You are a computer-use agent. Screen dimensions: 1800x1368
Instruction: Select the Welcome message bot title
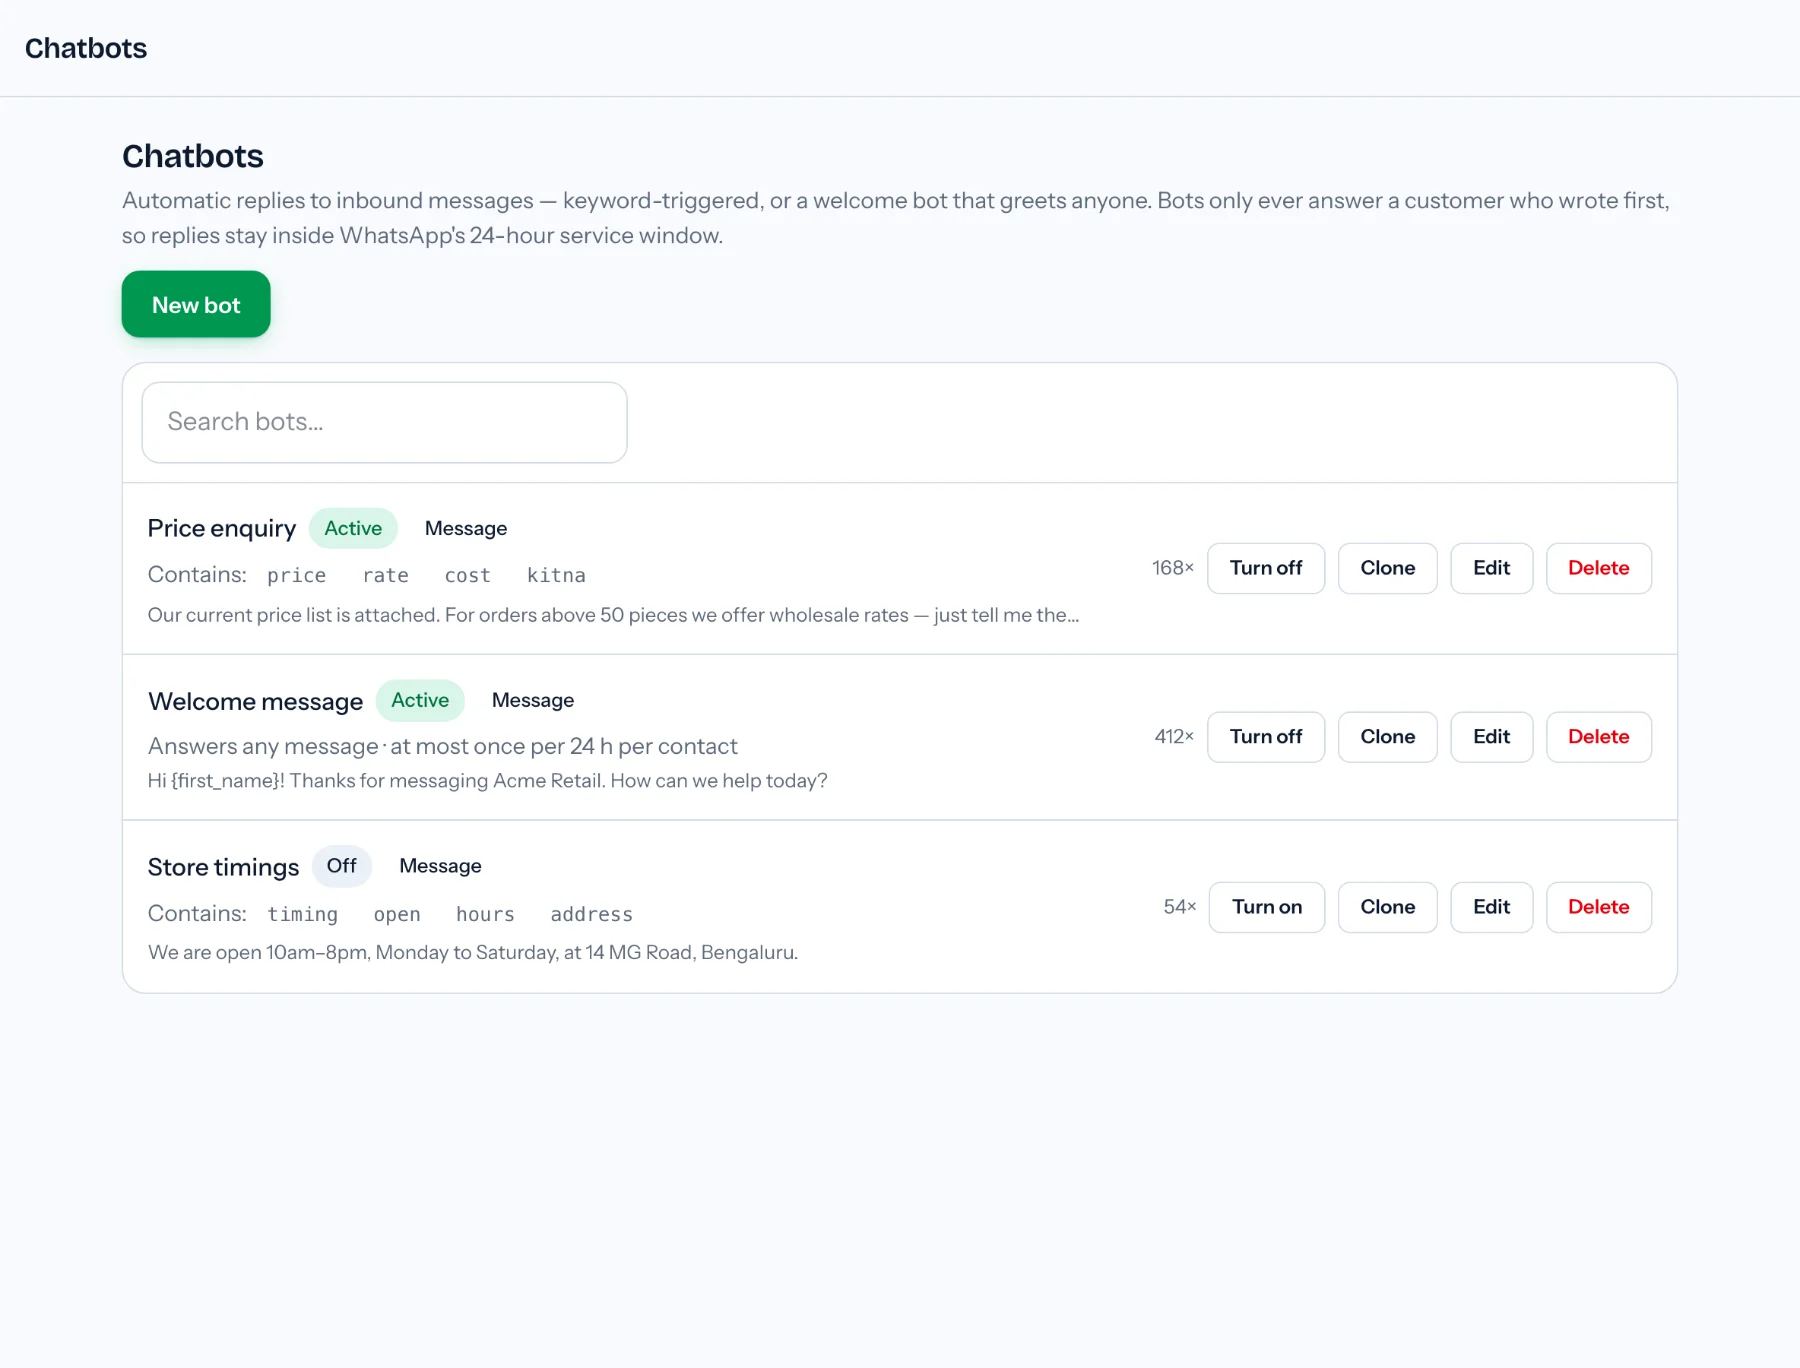coord(255,701)
